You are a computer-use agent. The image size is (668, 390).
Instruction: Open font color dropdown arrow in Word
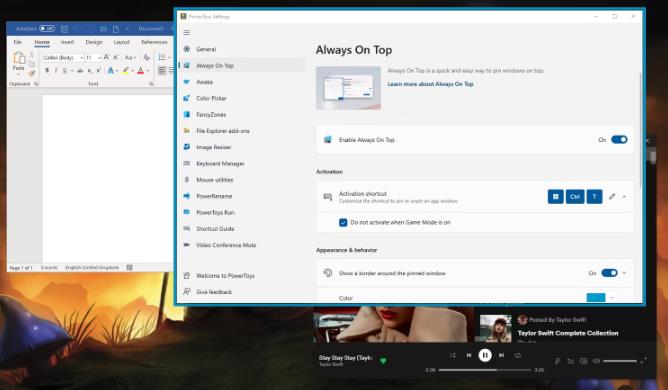pyautogui.click(x=148, y=71)
